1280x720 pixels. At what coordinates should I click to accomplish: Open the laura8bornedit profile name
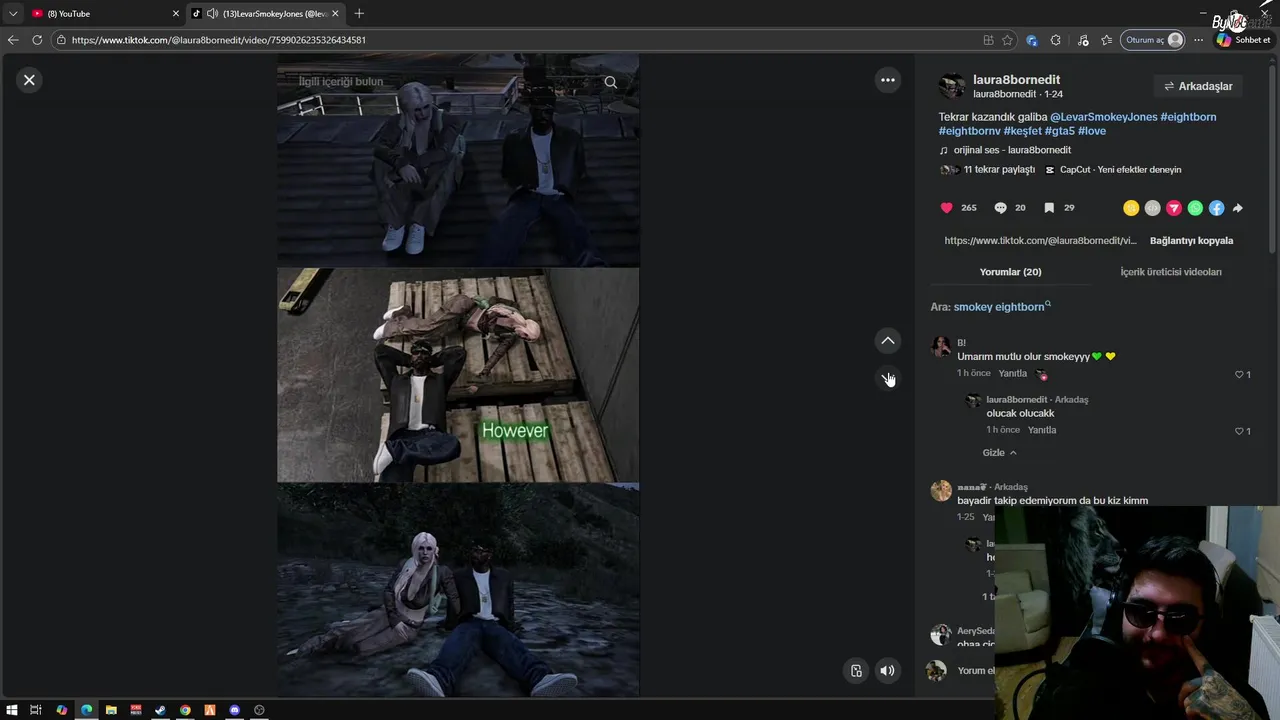point(1016,80)
